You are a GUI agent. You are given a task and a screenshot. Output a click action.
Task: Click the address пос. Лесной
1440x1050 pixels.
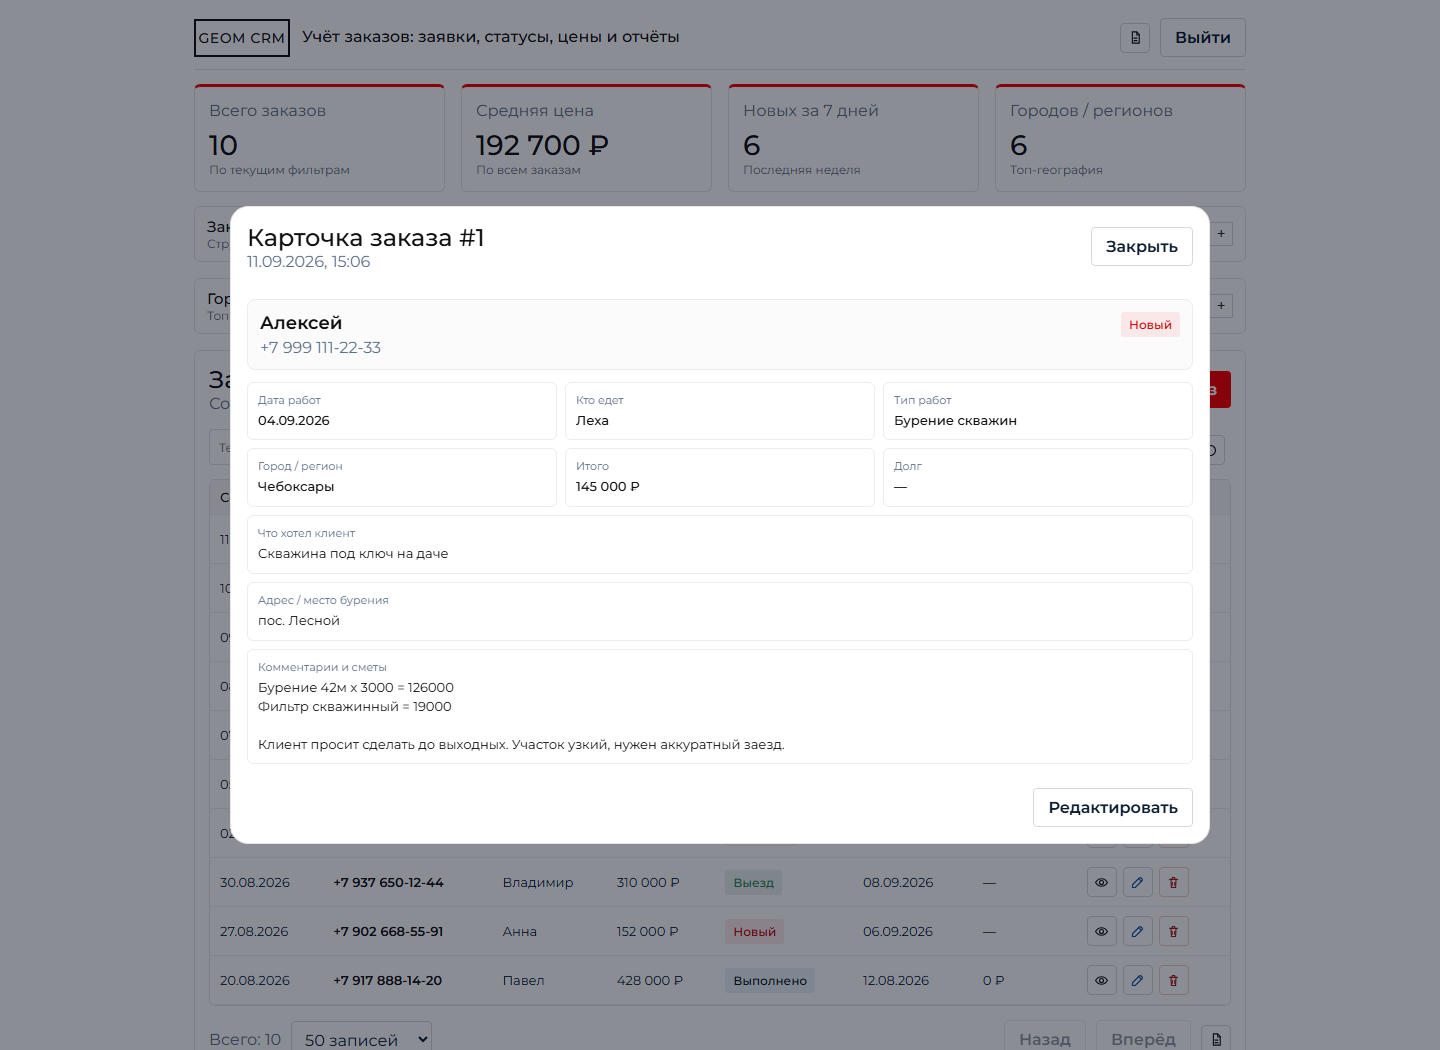[299, 621]
